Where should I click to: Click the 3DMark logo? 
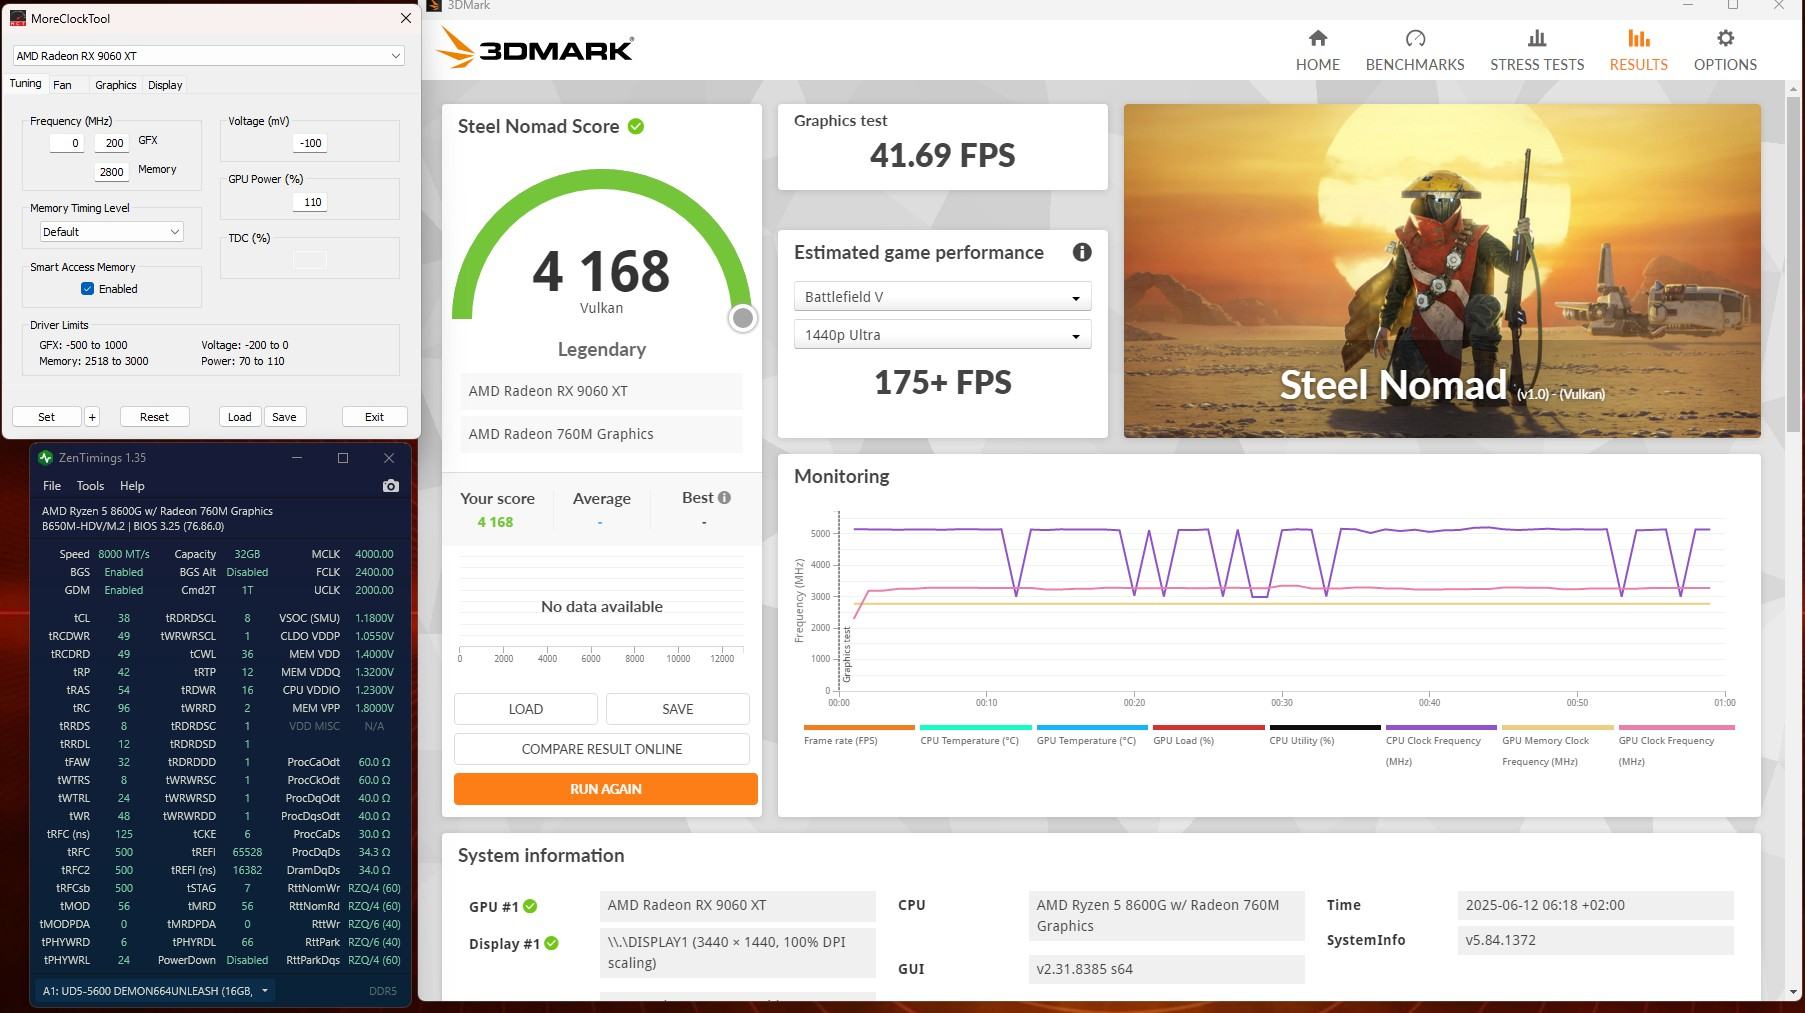pos(536,48)
